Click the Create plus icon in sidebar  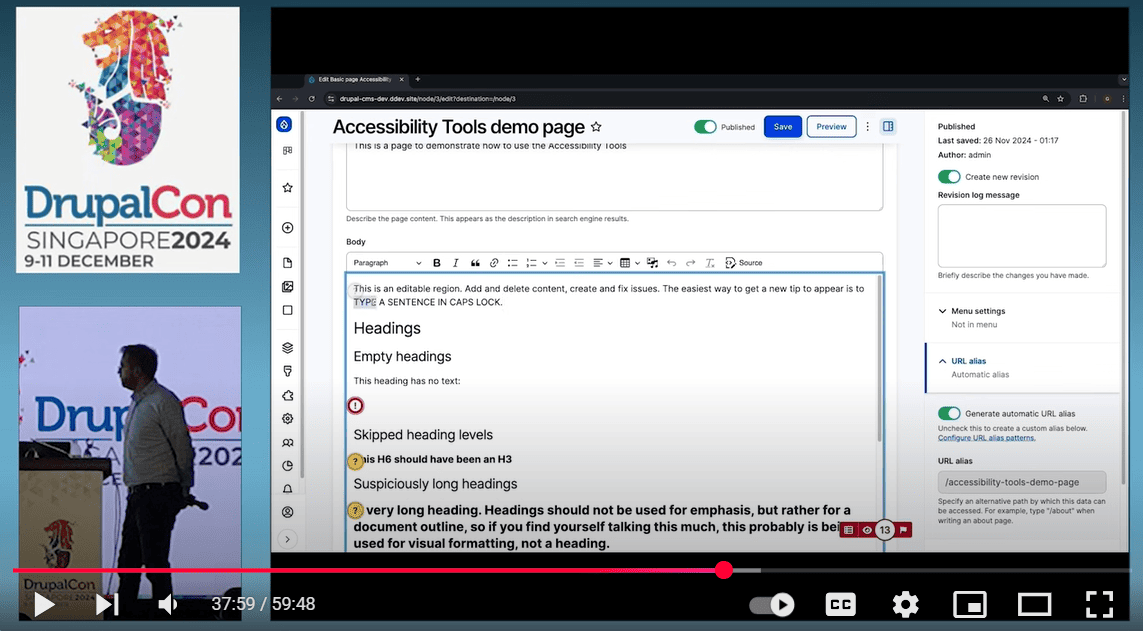point(287,227)
